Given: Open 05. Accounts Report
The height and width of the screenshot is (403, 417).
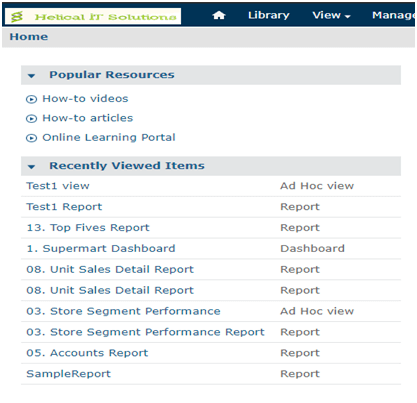Looking at the screenshot, I should pyautogui.click(x=87, y=353).
